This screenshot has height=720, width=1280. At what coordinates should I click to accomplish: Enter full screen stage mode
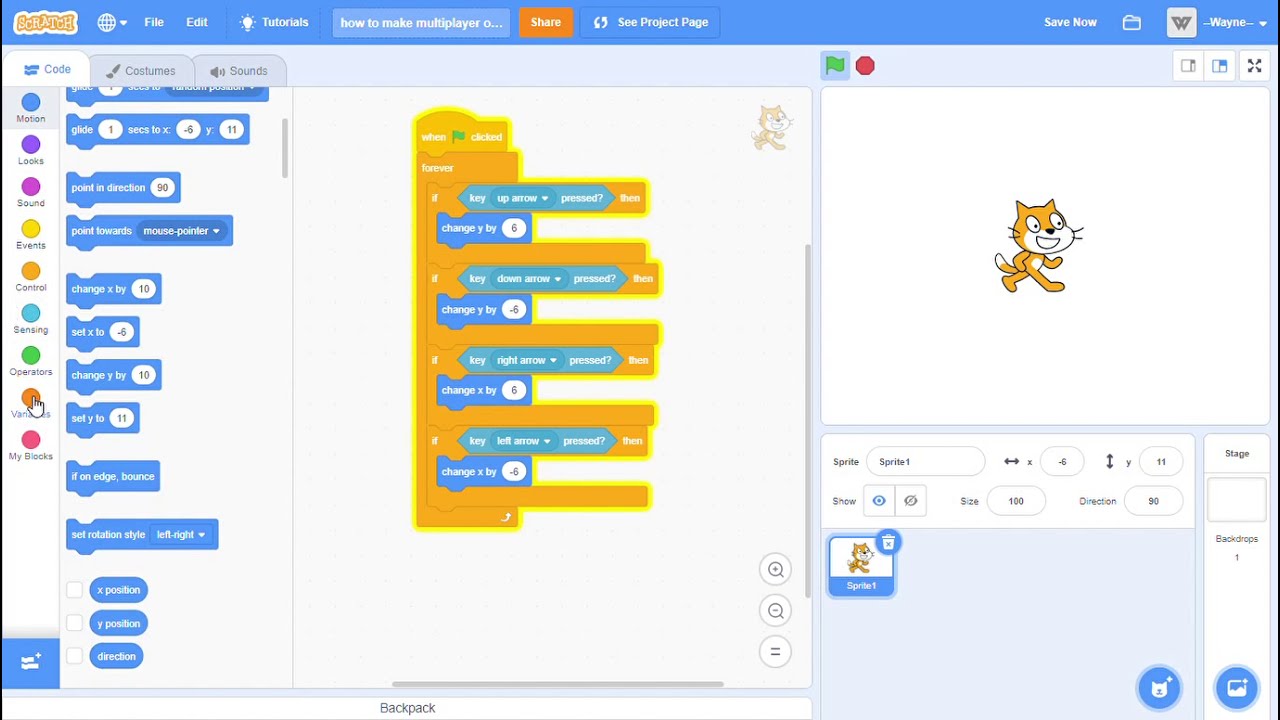(x=1254, y=66)
